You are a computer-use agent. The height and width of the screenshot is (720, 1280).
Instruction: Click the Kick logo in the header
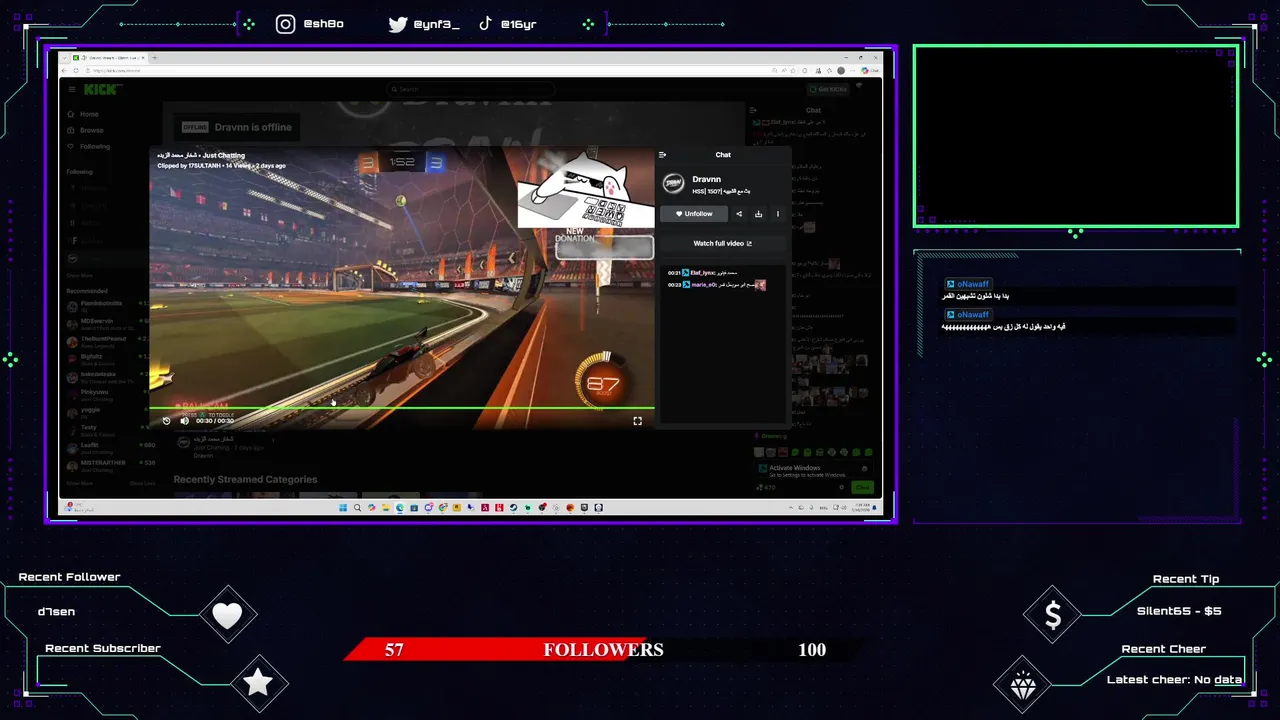point(101,89)
